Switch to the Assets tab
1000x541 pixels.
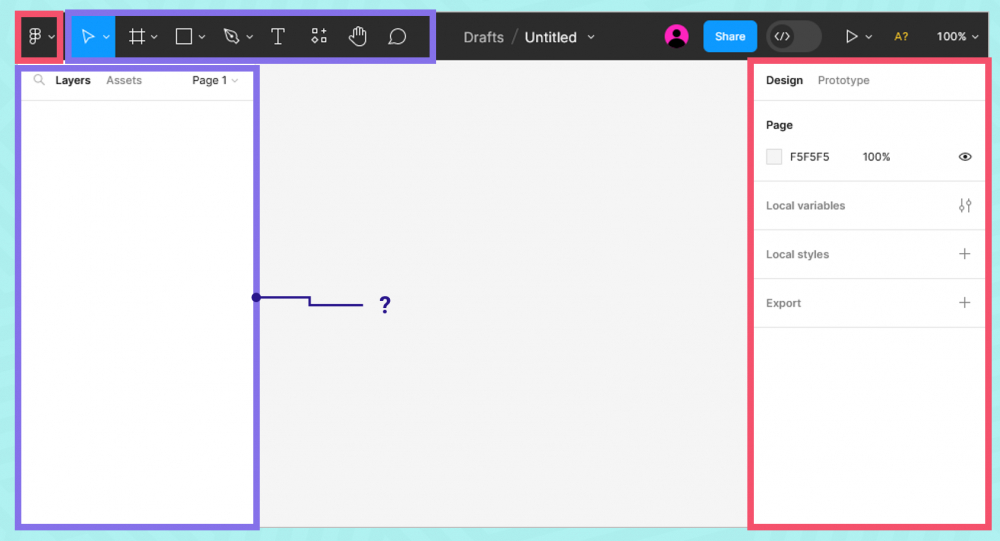click(x=124, y=81)
